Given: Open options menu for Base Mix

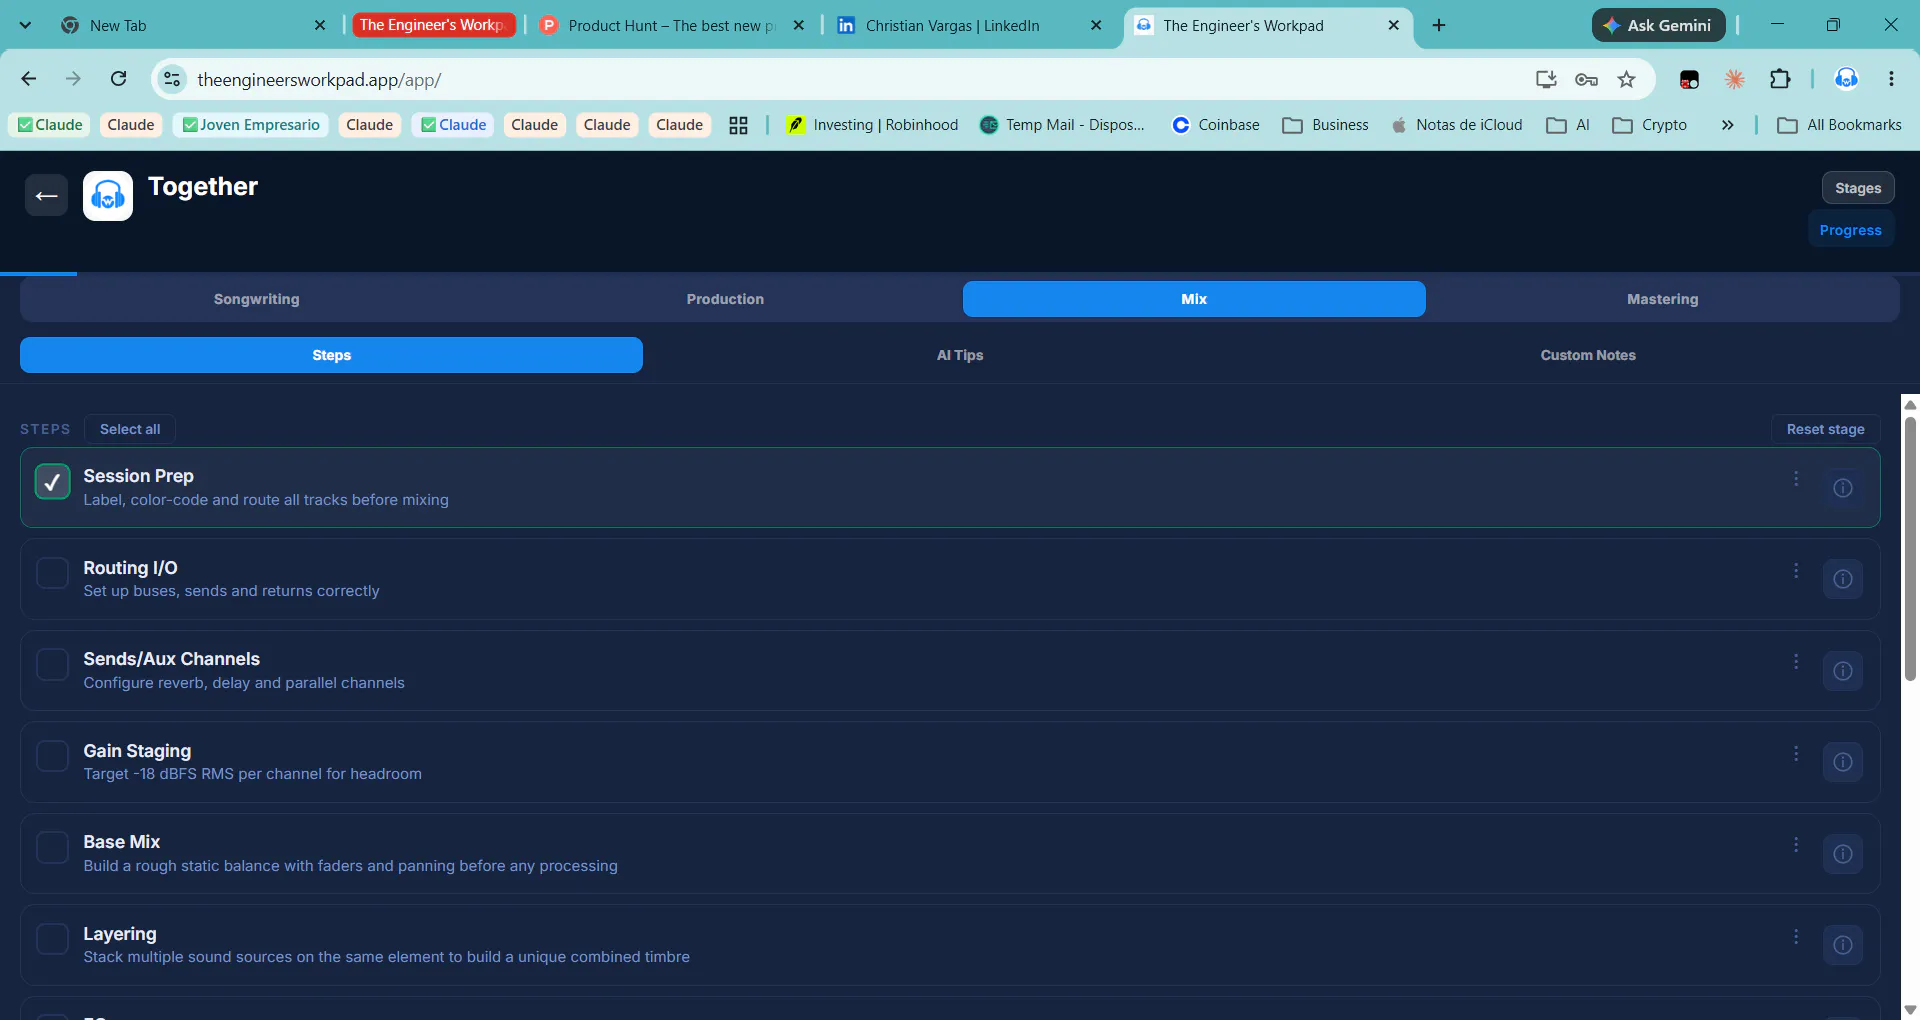Looking at the screenshot, I should (1796, 845).
